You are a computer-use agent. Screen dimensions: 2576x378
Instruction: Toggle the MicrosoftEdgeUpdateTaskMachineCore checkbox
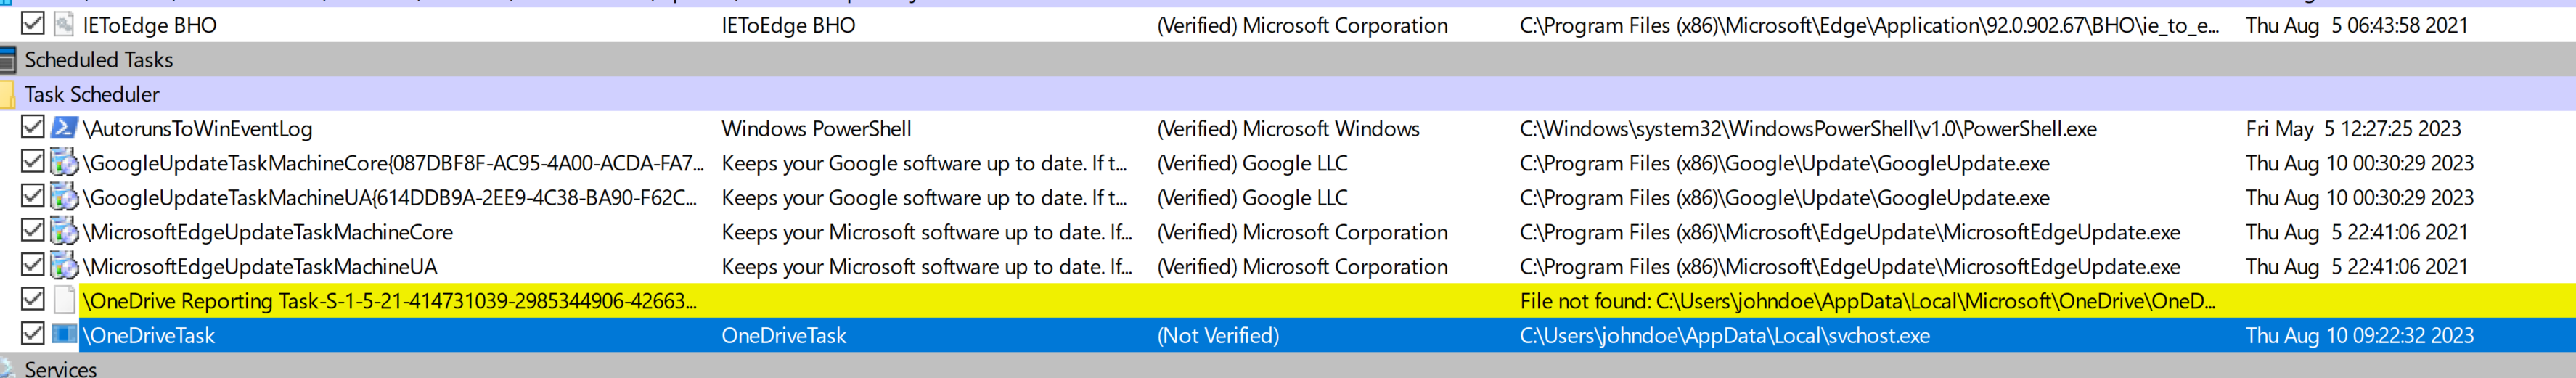point(32,231)
